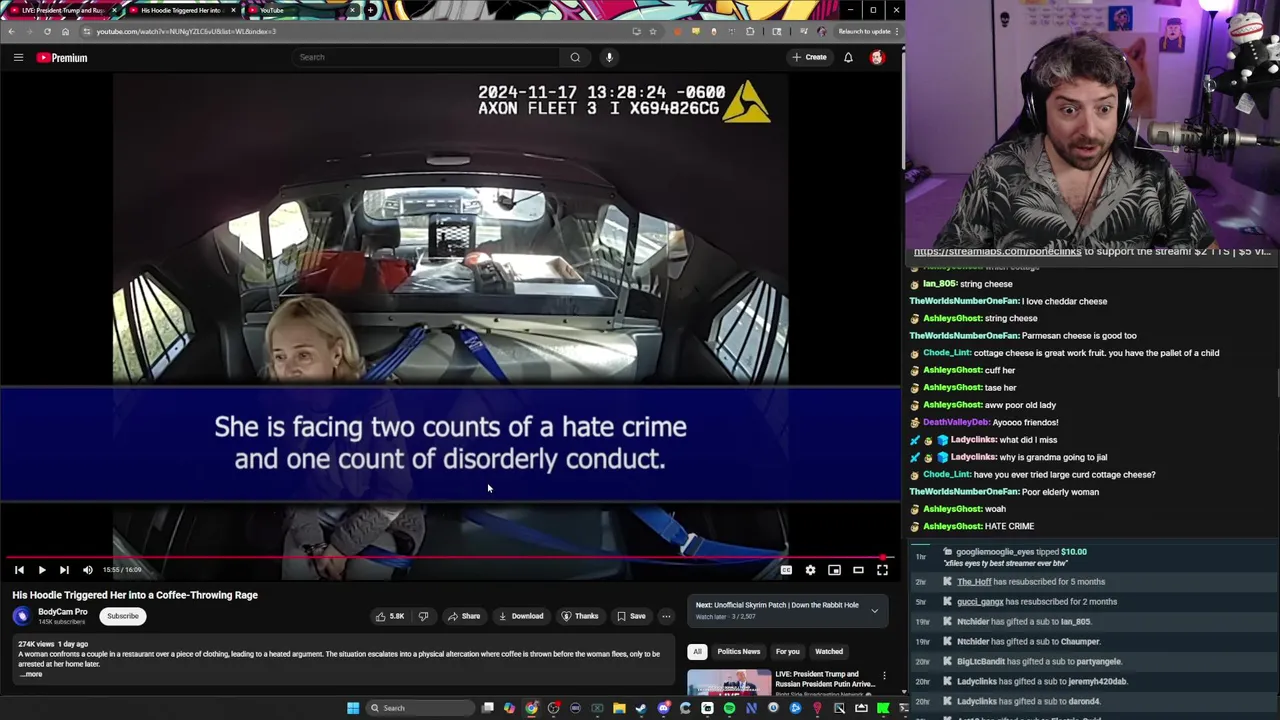The width and height of the screenshot is (1280, 720).
Task: Open the YouTube hamburger guide menu
Action: tap(18, 58)
